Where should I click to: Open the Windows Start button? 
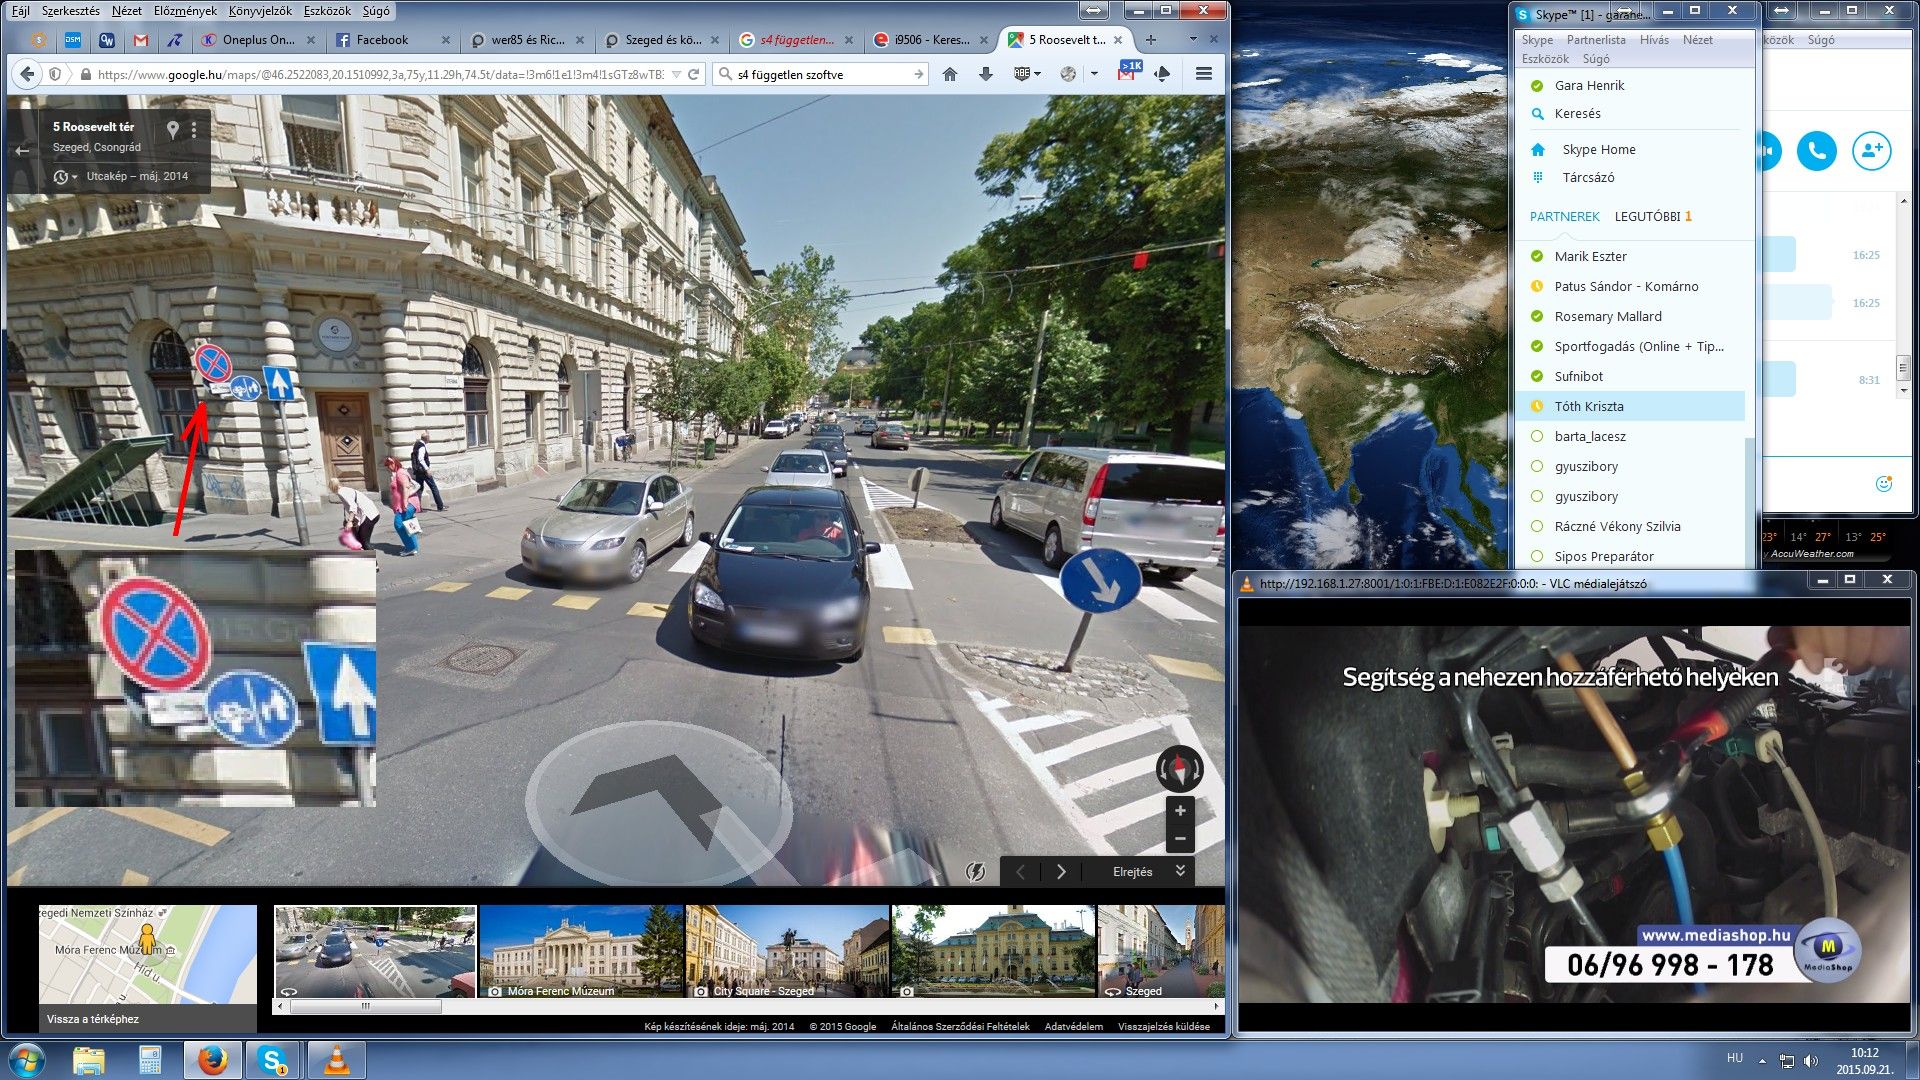26,1060
